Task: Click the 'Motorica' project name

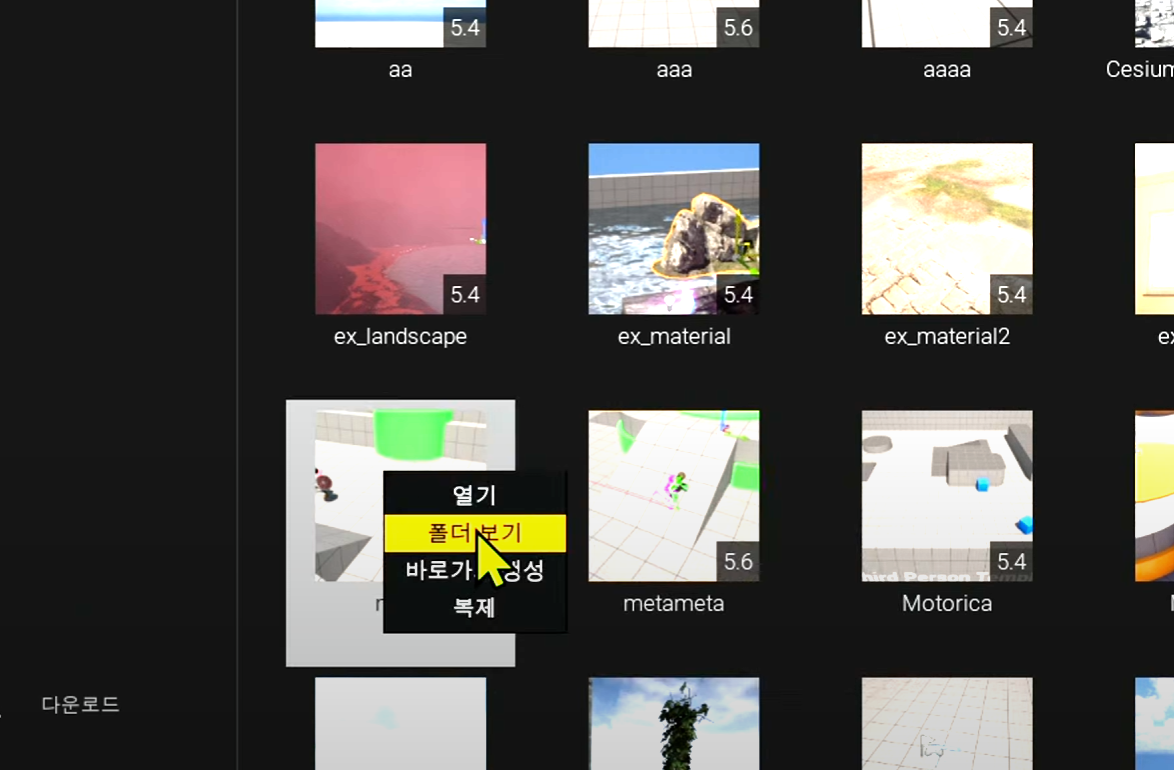Action: (x=947, y=603)
